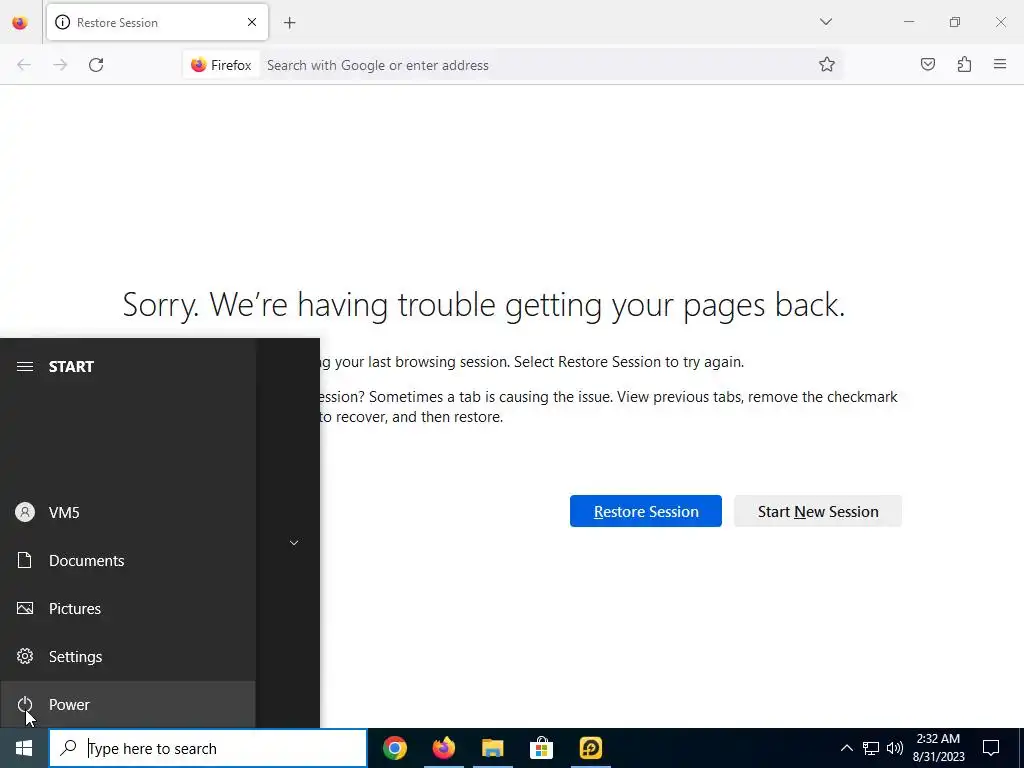This screenshot has width=1024, height=768.
Task: Show hidden system tray icons
Action: coord(846,748)
